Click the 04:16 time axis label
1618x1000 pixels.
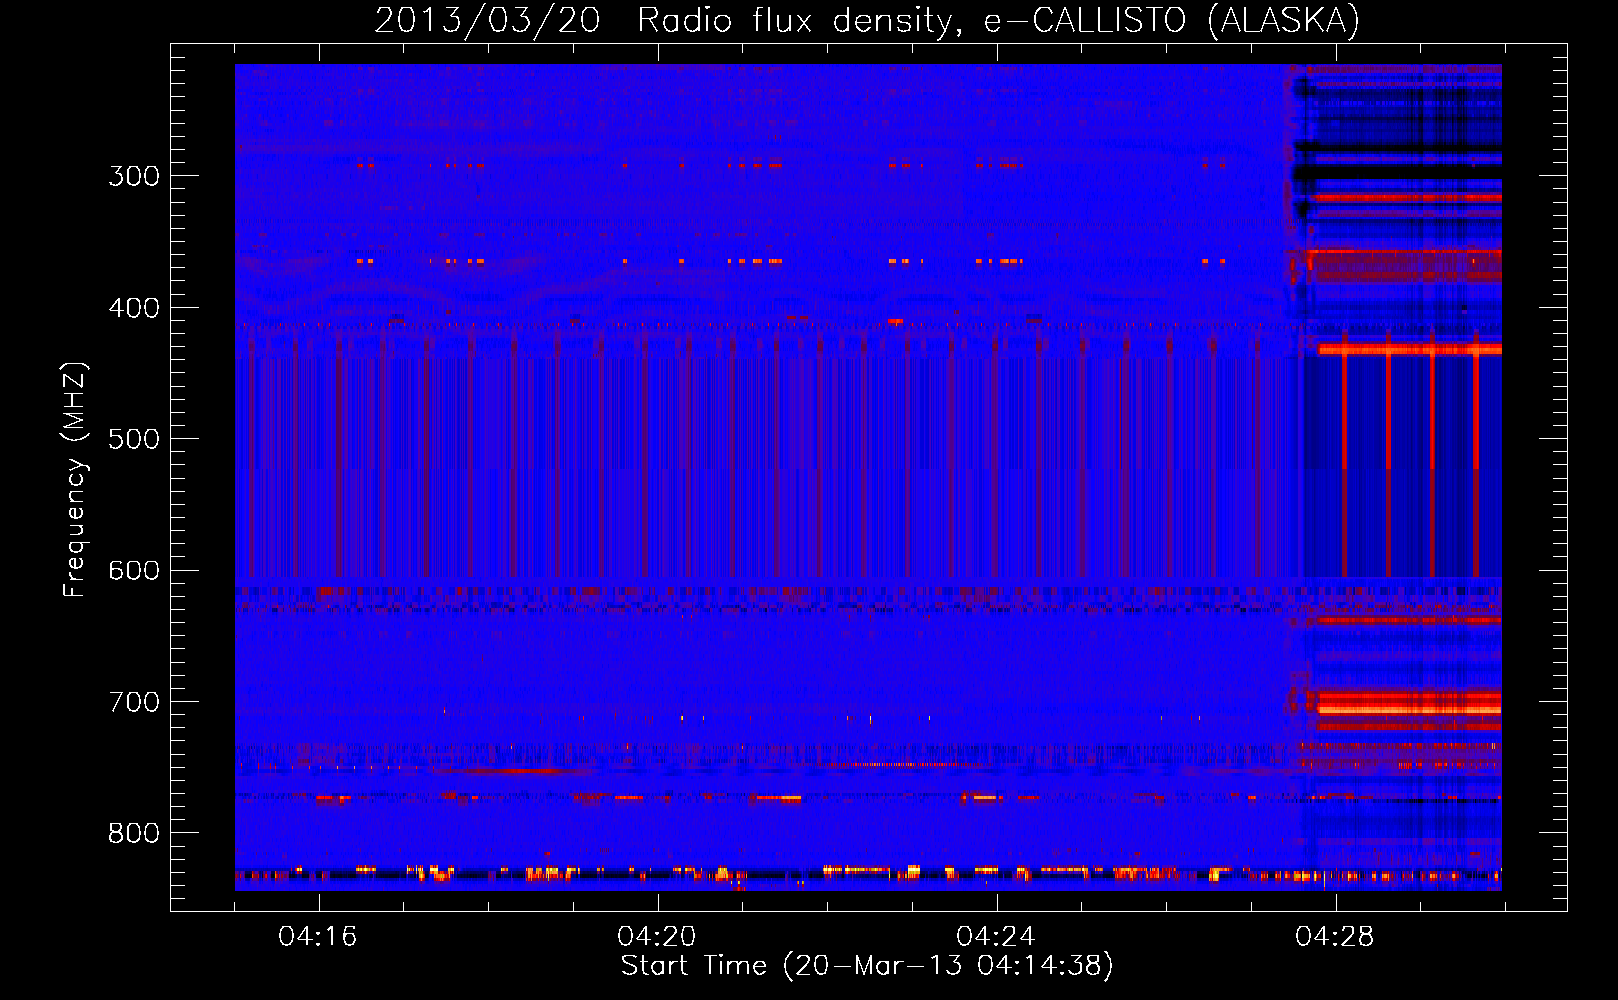(x=318, y=936)
